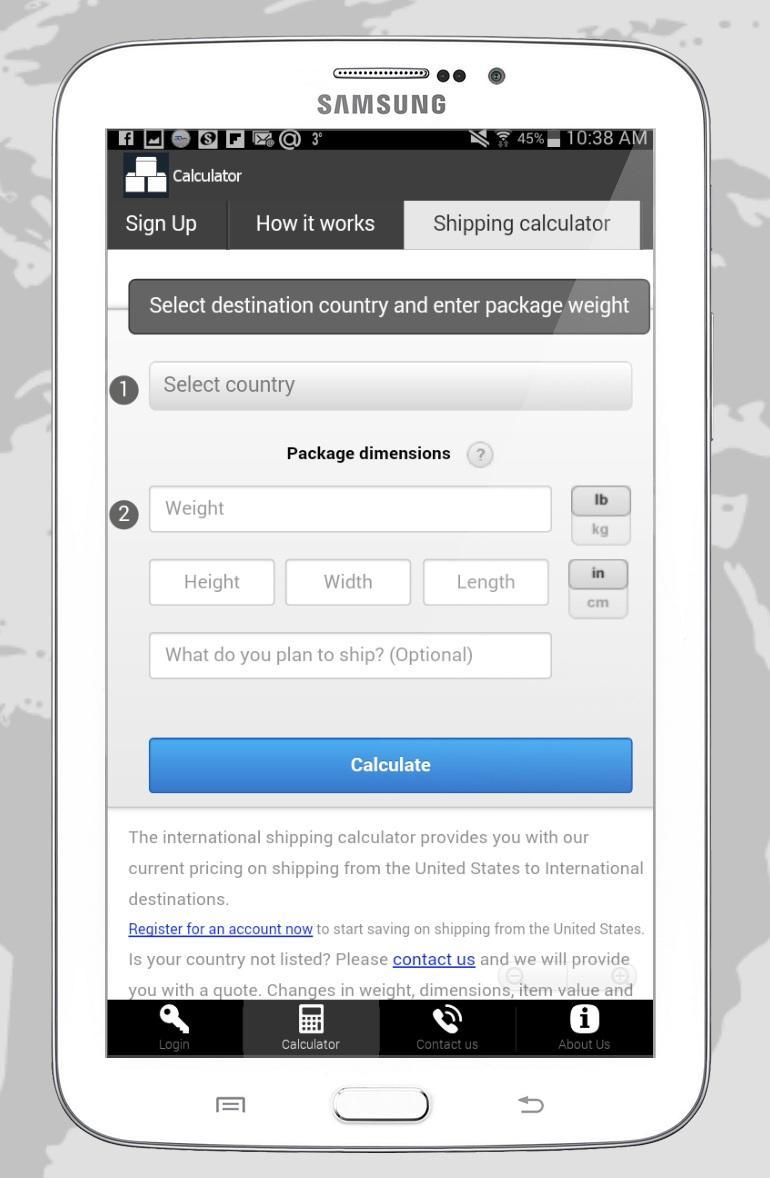Follow the Register for an account now link
The width and height of the screenshot is (770, 1178).
pos(221,930)
